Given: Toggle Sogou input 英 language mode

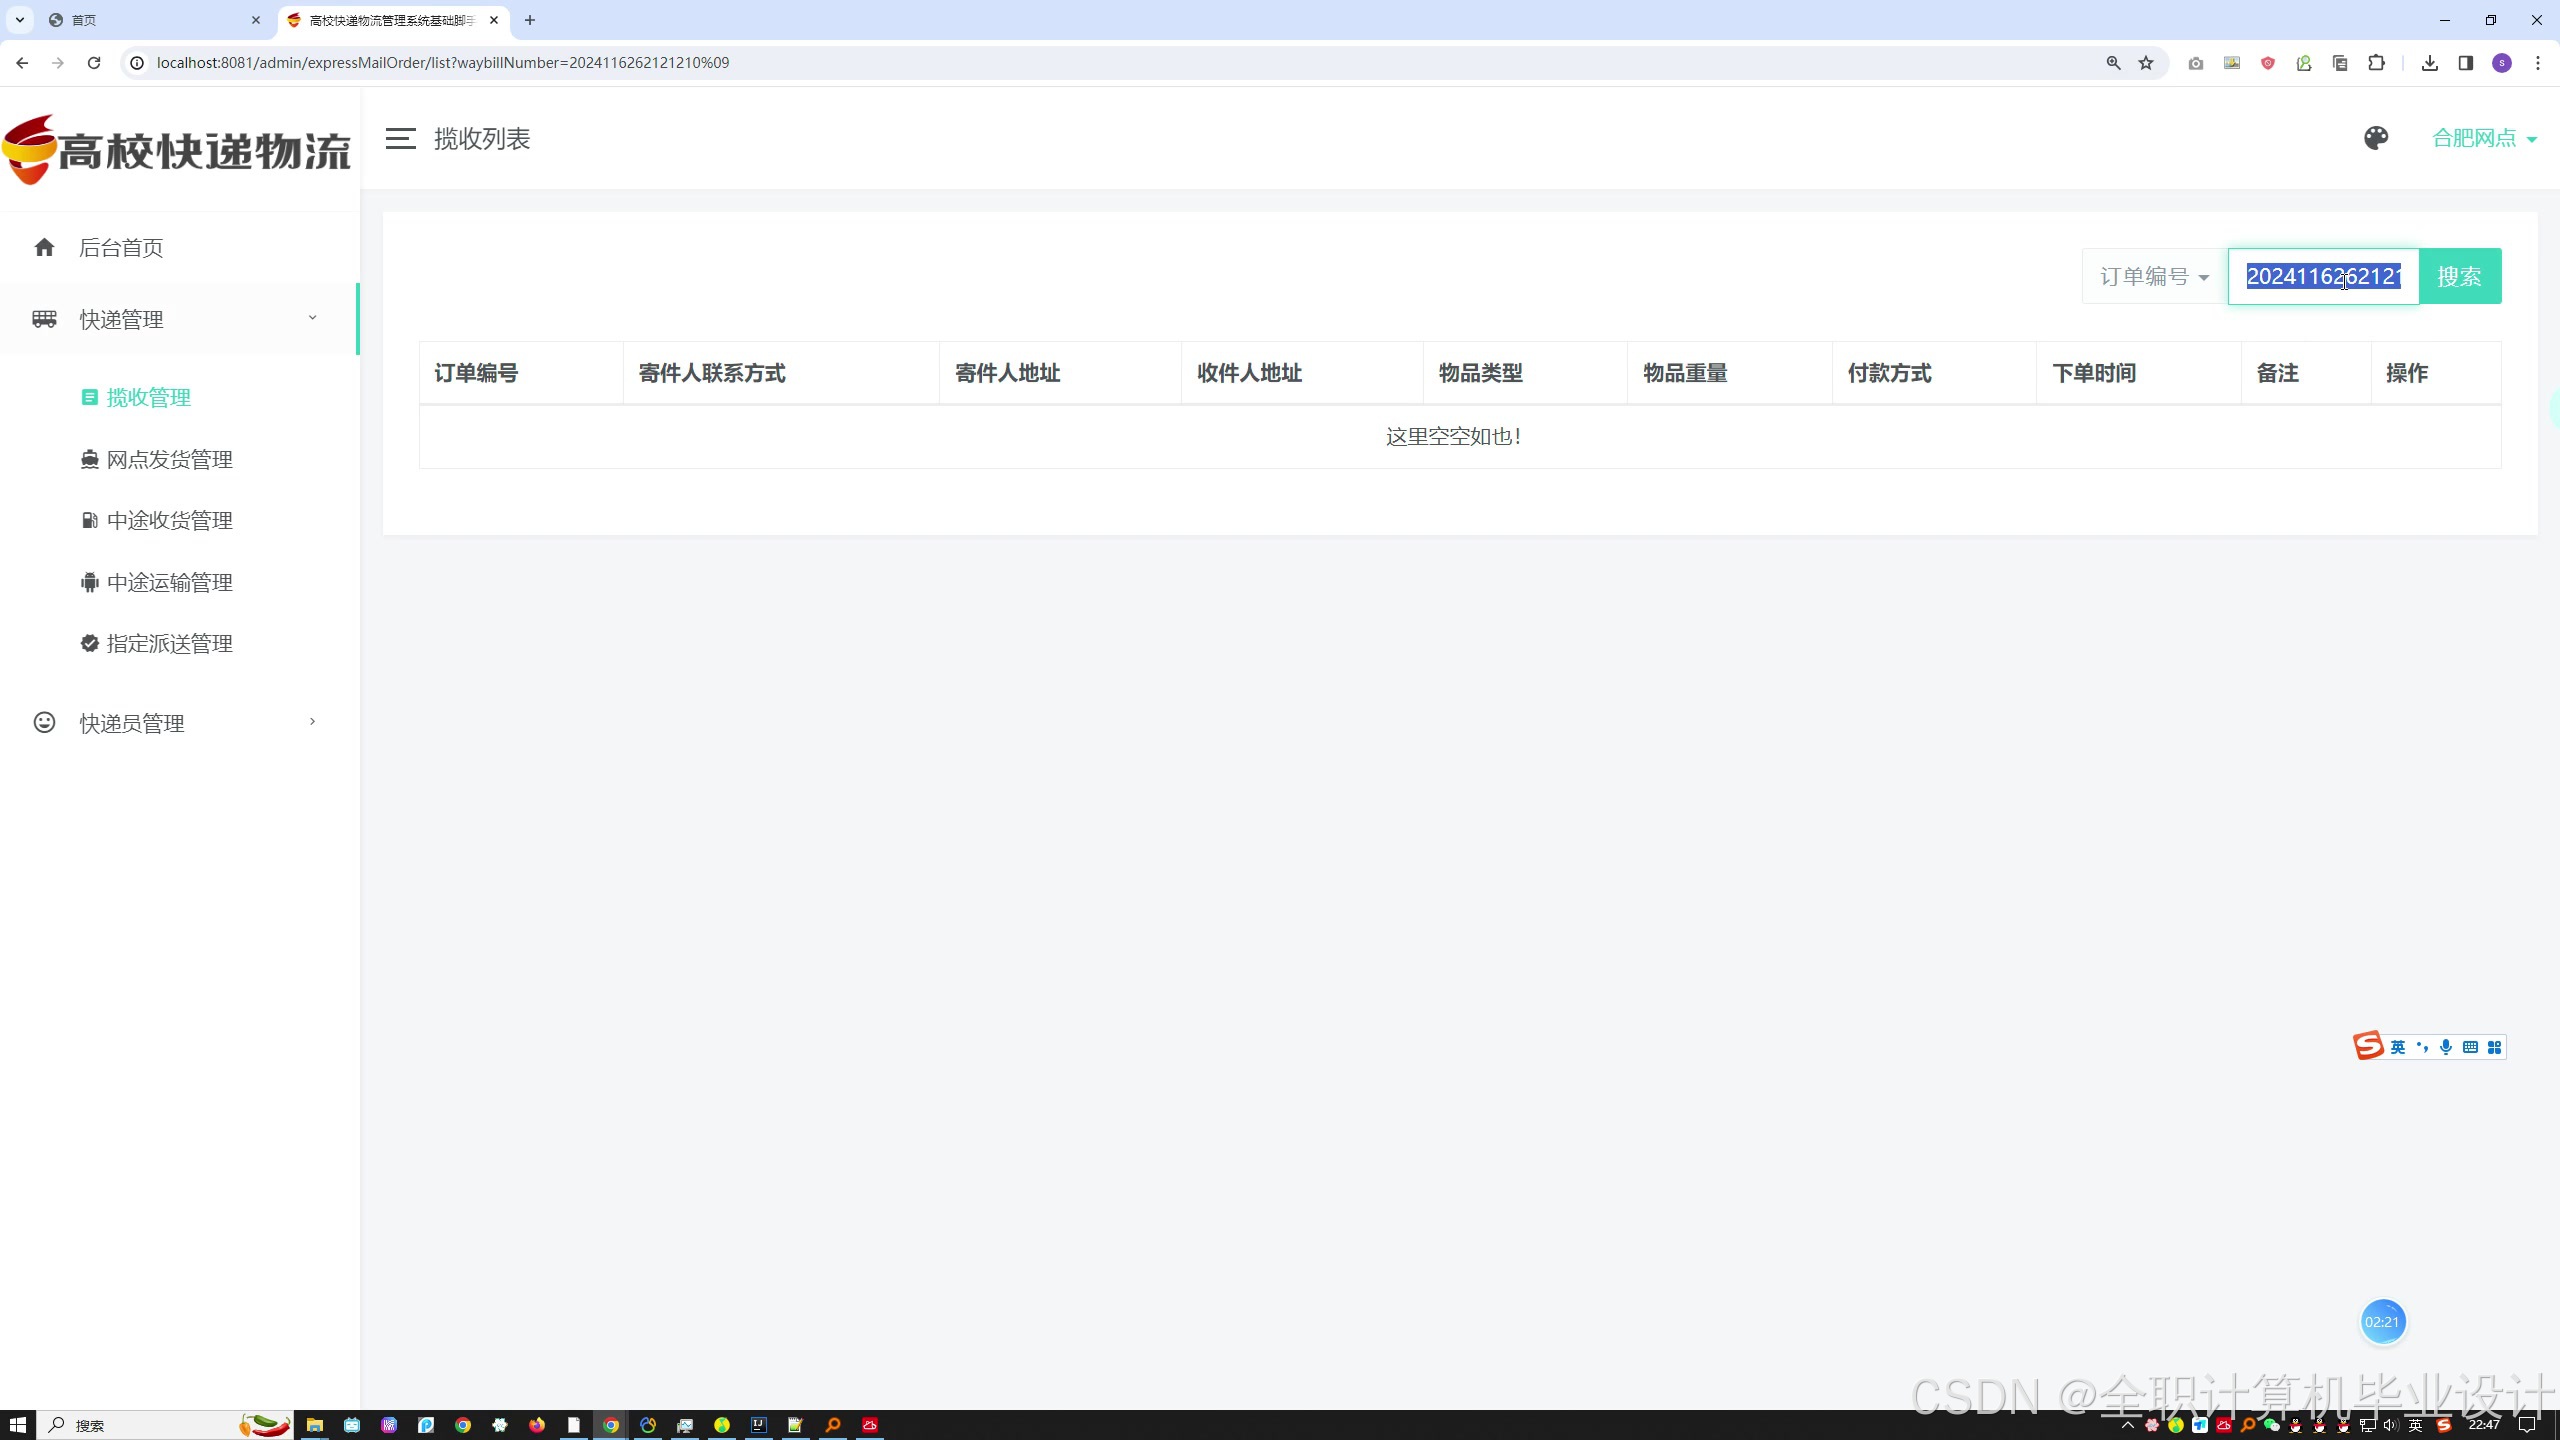Looking at the screenshot, I should [x=2398, y=1047].
